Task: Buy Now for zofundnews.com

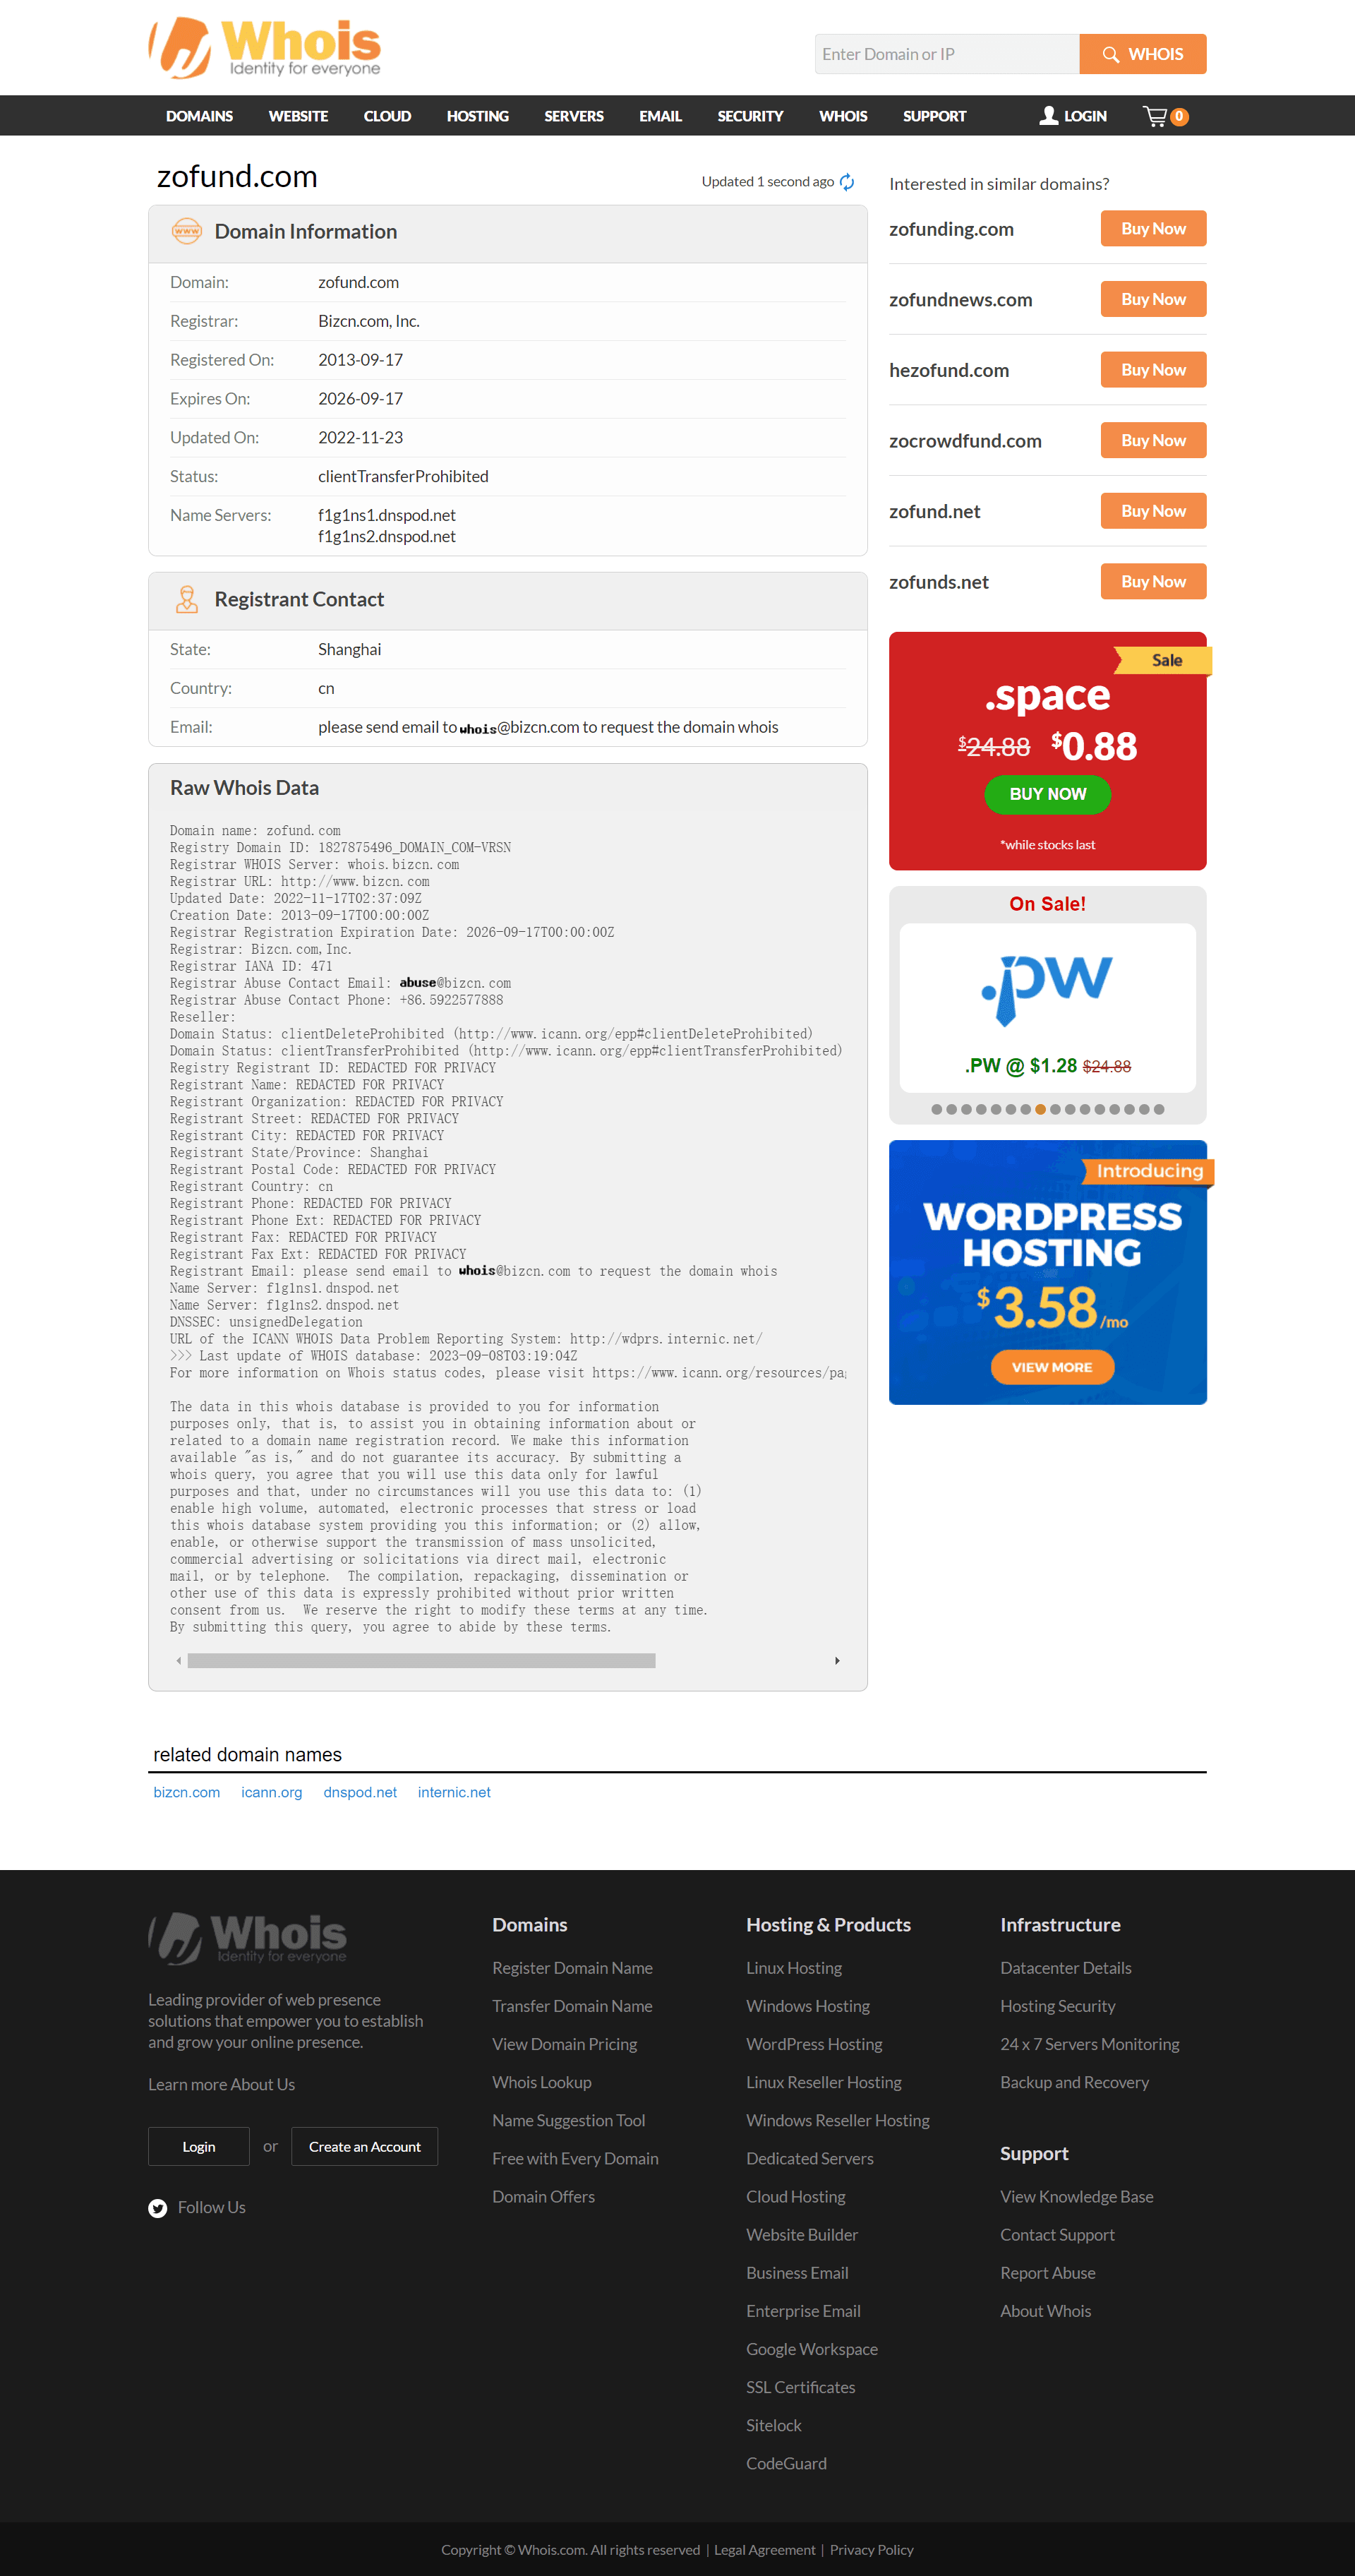Action: click(x=1153, y=299)
